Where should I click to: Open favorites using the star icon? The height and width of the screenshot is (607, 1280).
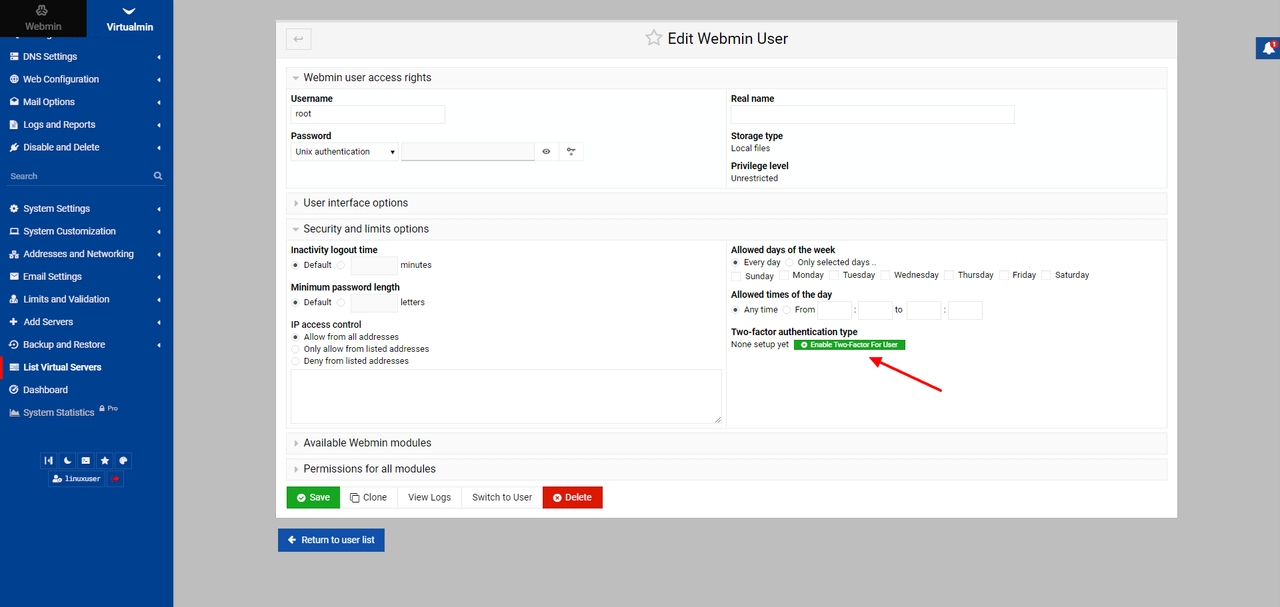105,461
